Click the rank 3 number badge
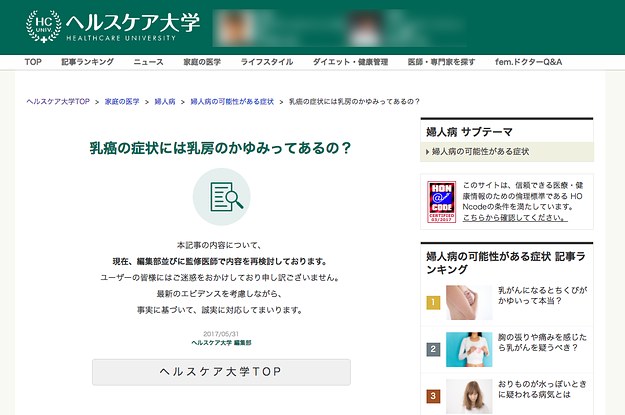625x415 pixels. point(433,396)
